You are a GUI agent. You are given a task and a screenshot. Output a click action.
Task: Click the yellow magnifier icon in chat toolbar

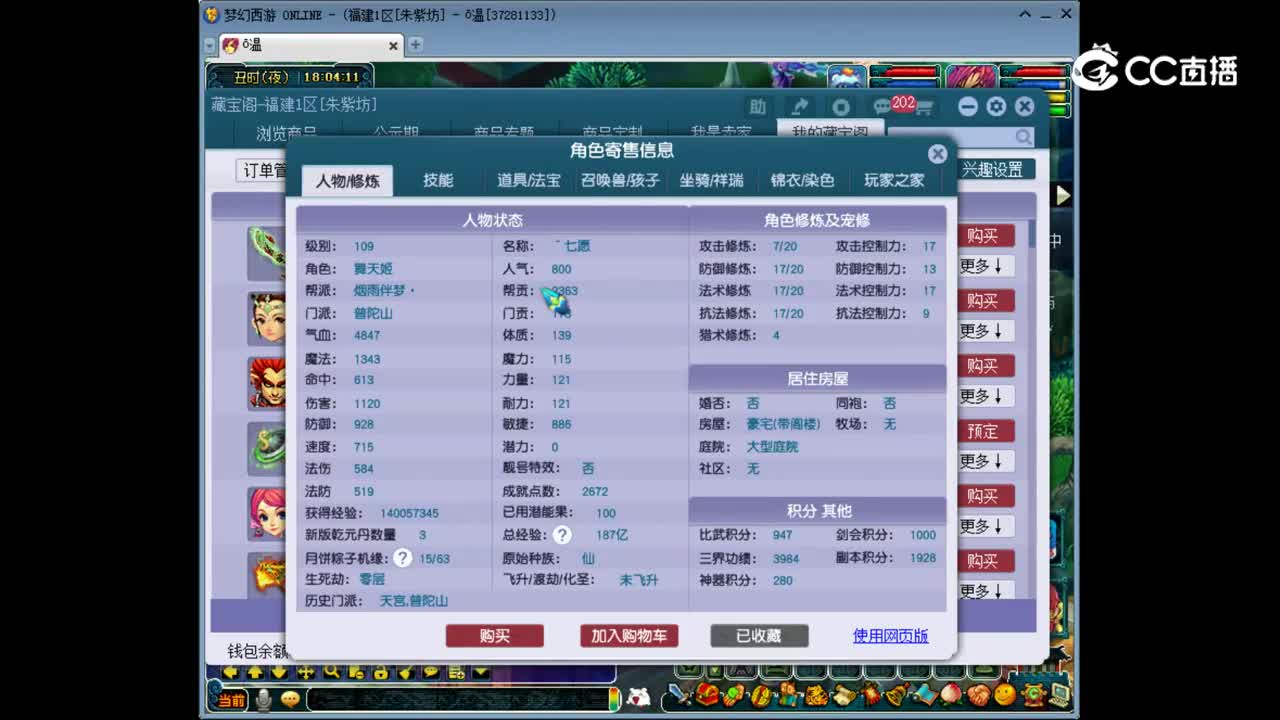pos(332,673)
